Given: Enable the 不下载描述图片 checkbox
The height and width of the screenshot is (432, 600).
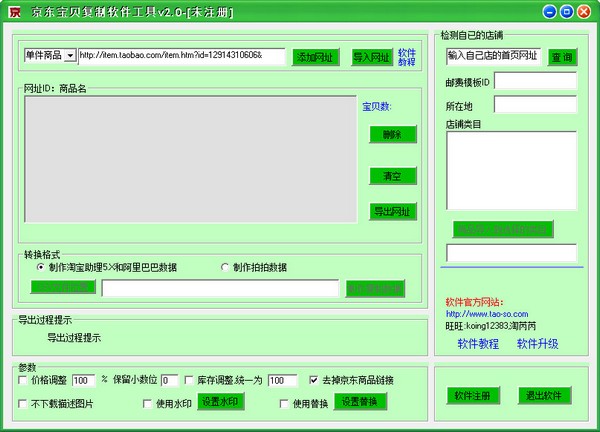Looking at the screenshot, I should pyautogui.click(x=24, y=403).
